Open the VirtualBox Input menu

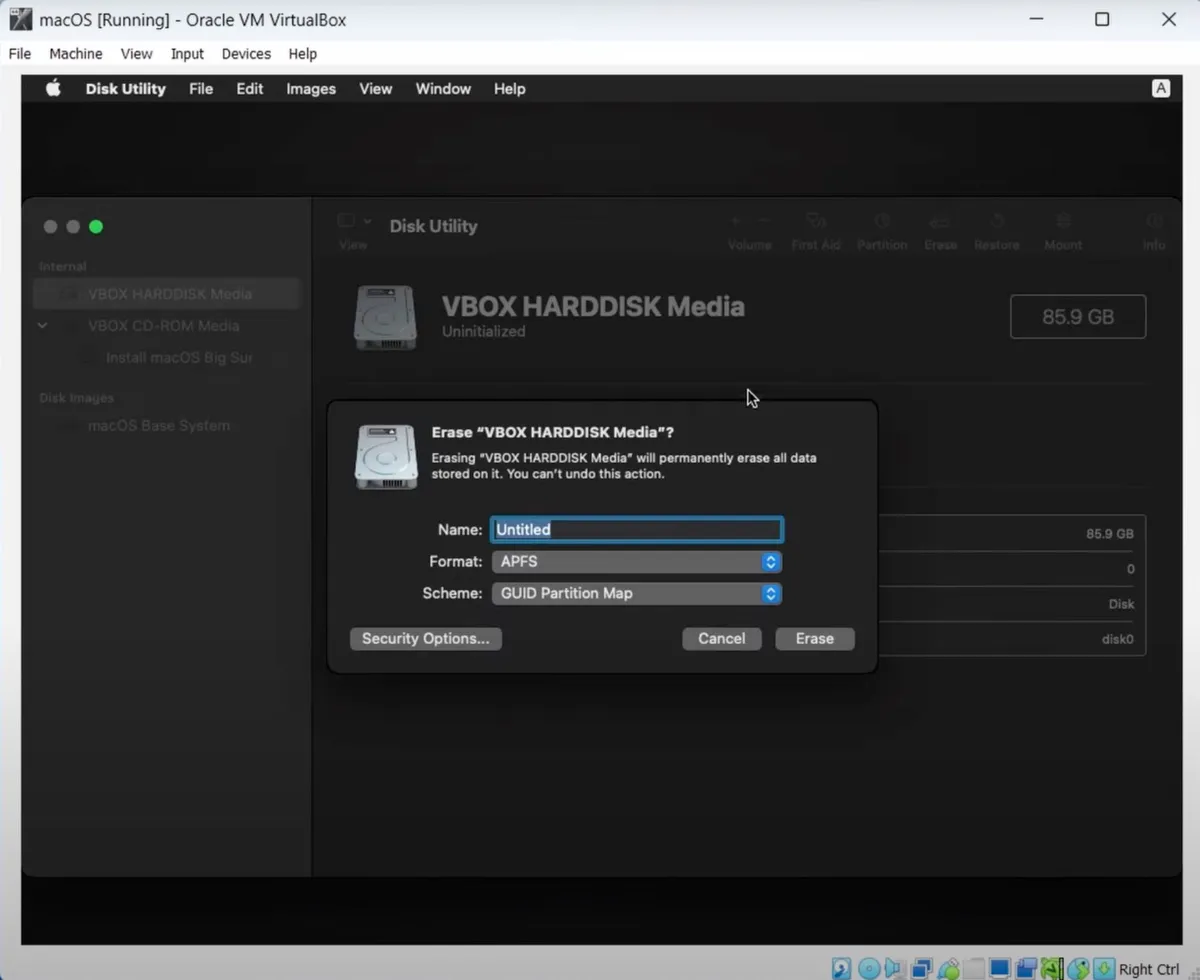click(187, 54)
